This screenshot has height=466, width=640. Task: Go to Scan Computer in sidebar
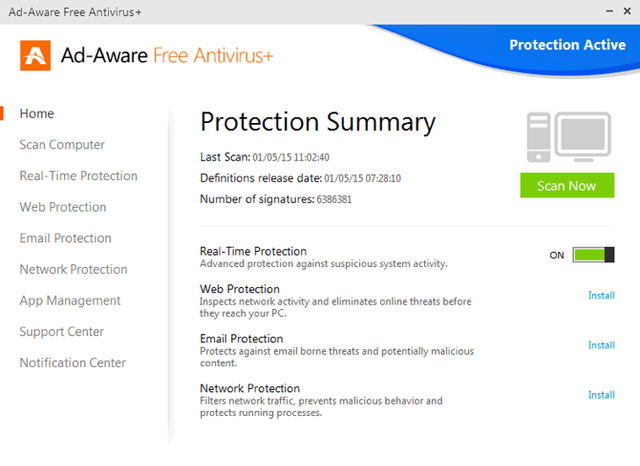62,145
